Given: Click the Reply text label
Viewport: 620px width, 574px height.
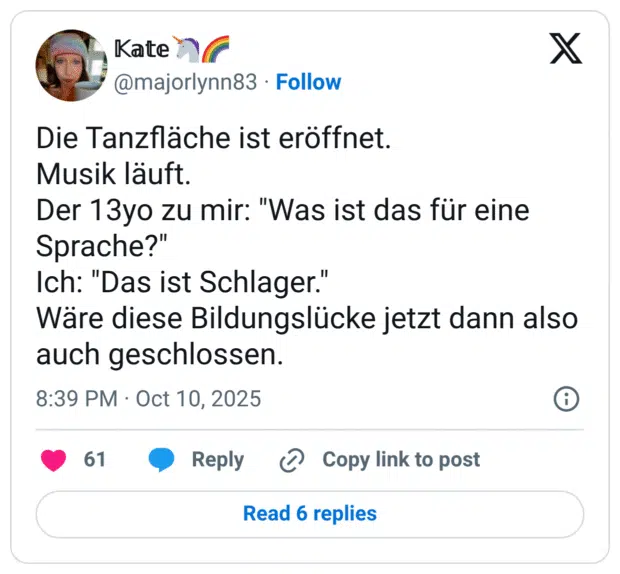Looking at the screenshot, I should (217, 460).
